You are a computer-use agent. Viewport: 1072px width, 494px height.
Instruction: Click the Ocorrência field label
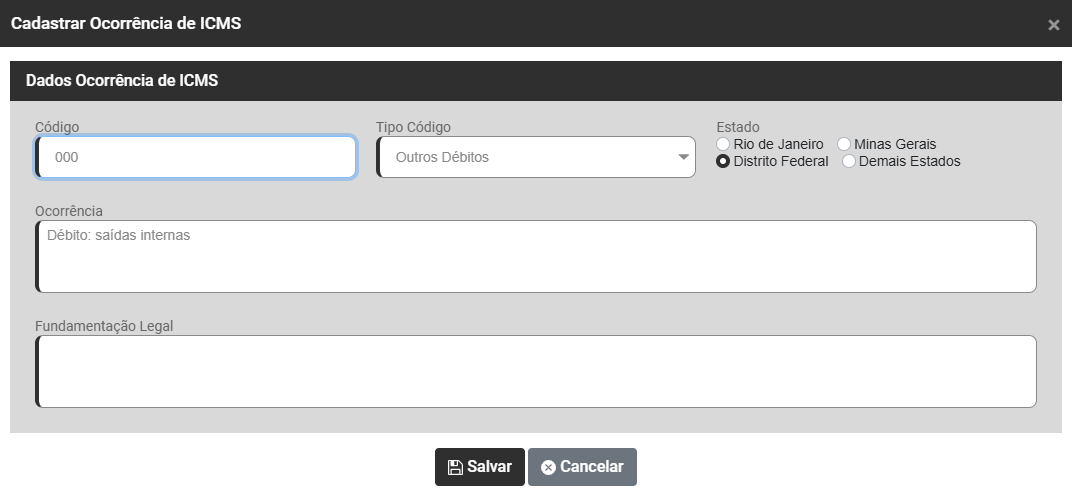click(x=69, y=211)
